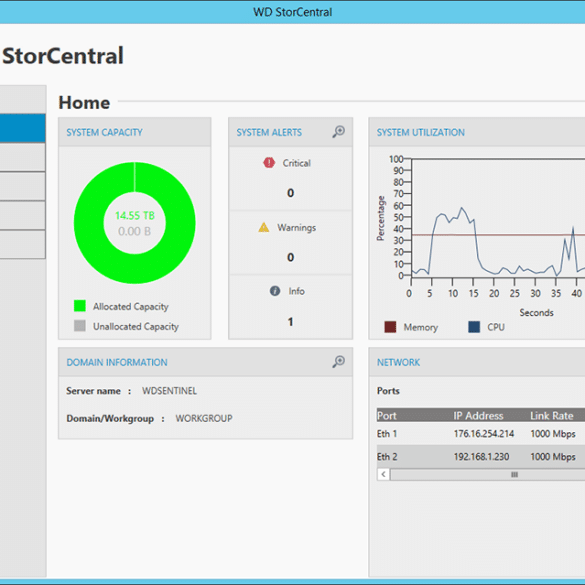Click the WORKGROUP domain value
The image size is (585, 585).
(x=204, y=418)
